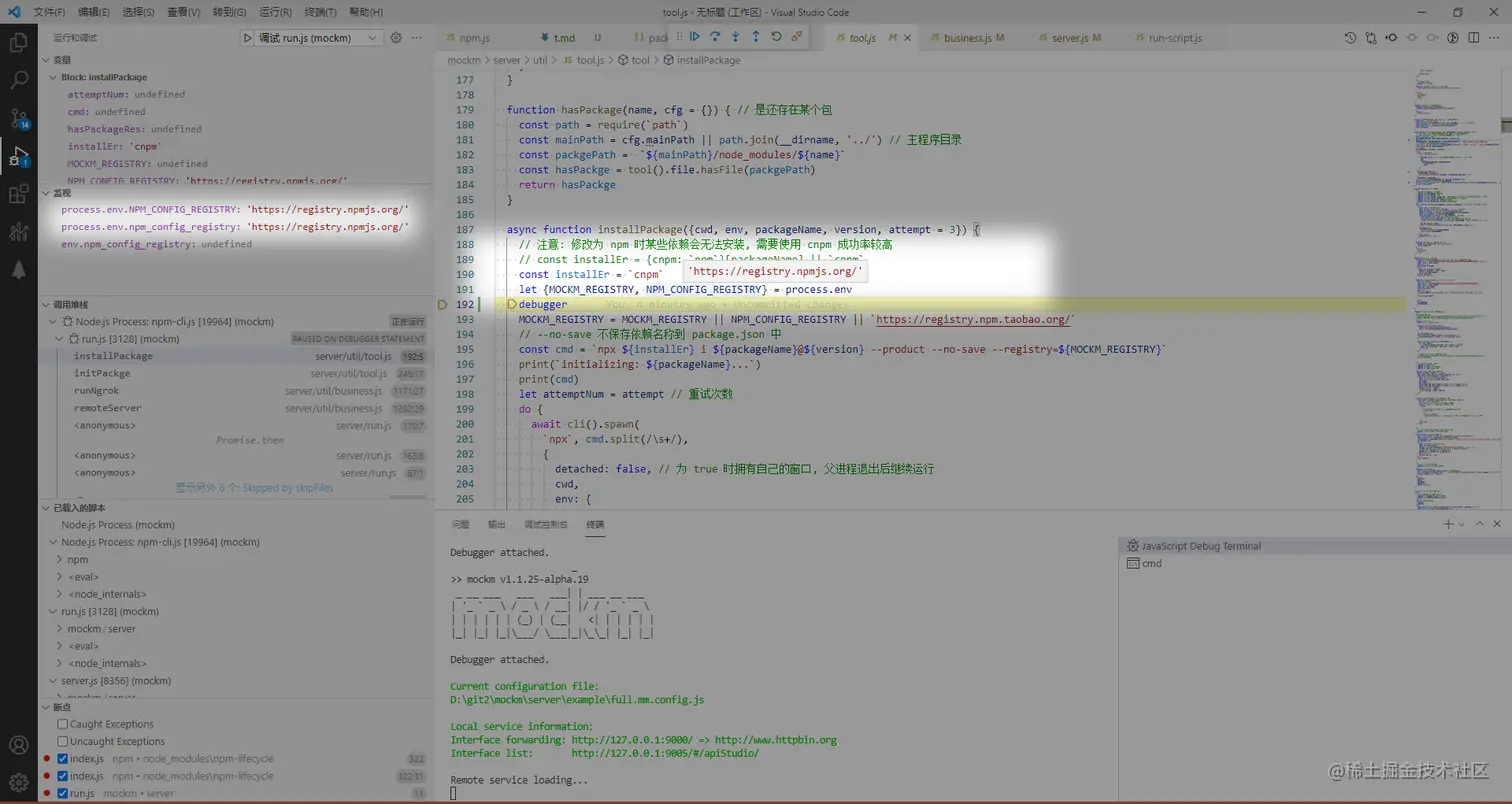Open the Run and Debug view icon
The image size is (1512, 804).
click(18, 156)
